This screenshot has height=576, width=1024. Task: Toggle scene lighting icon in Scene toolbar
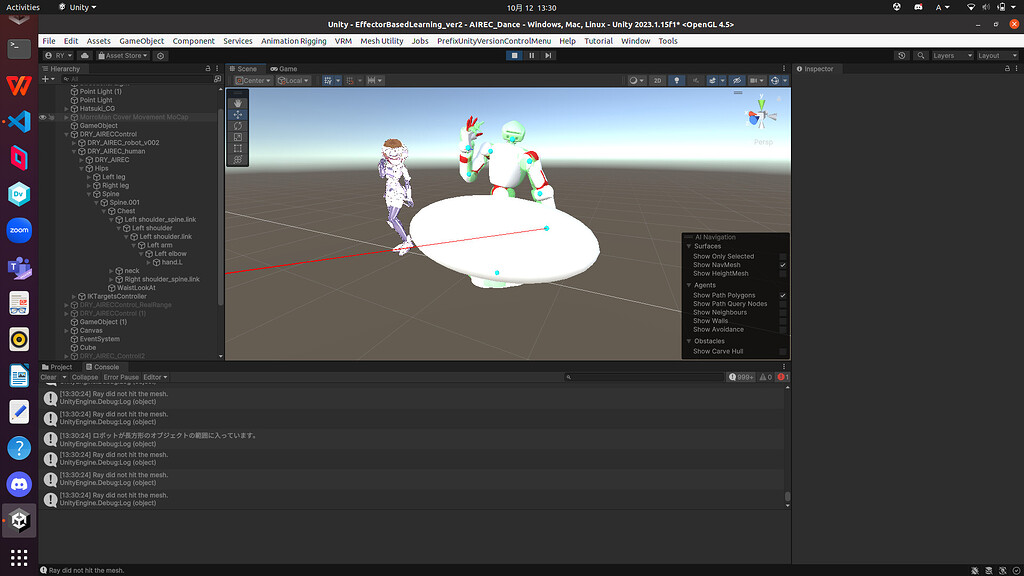point(677,80)
